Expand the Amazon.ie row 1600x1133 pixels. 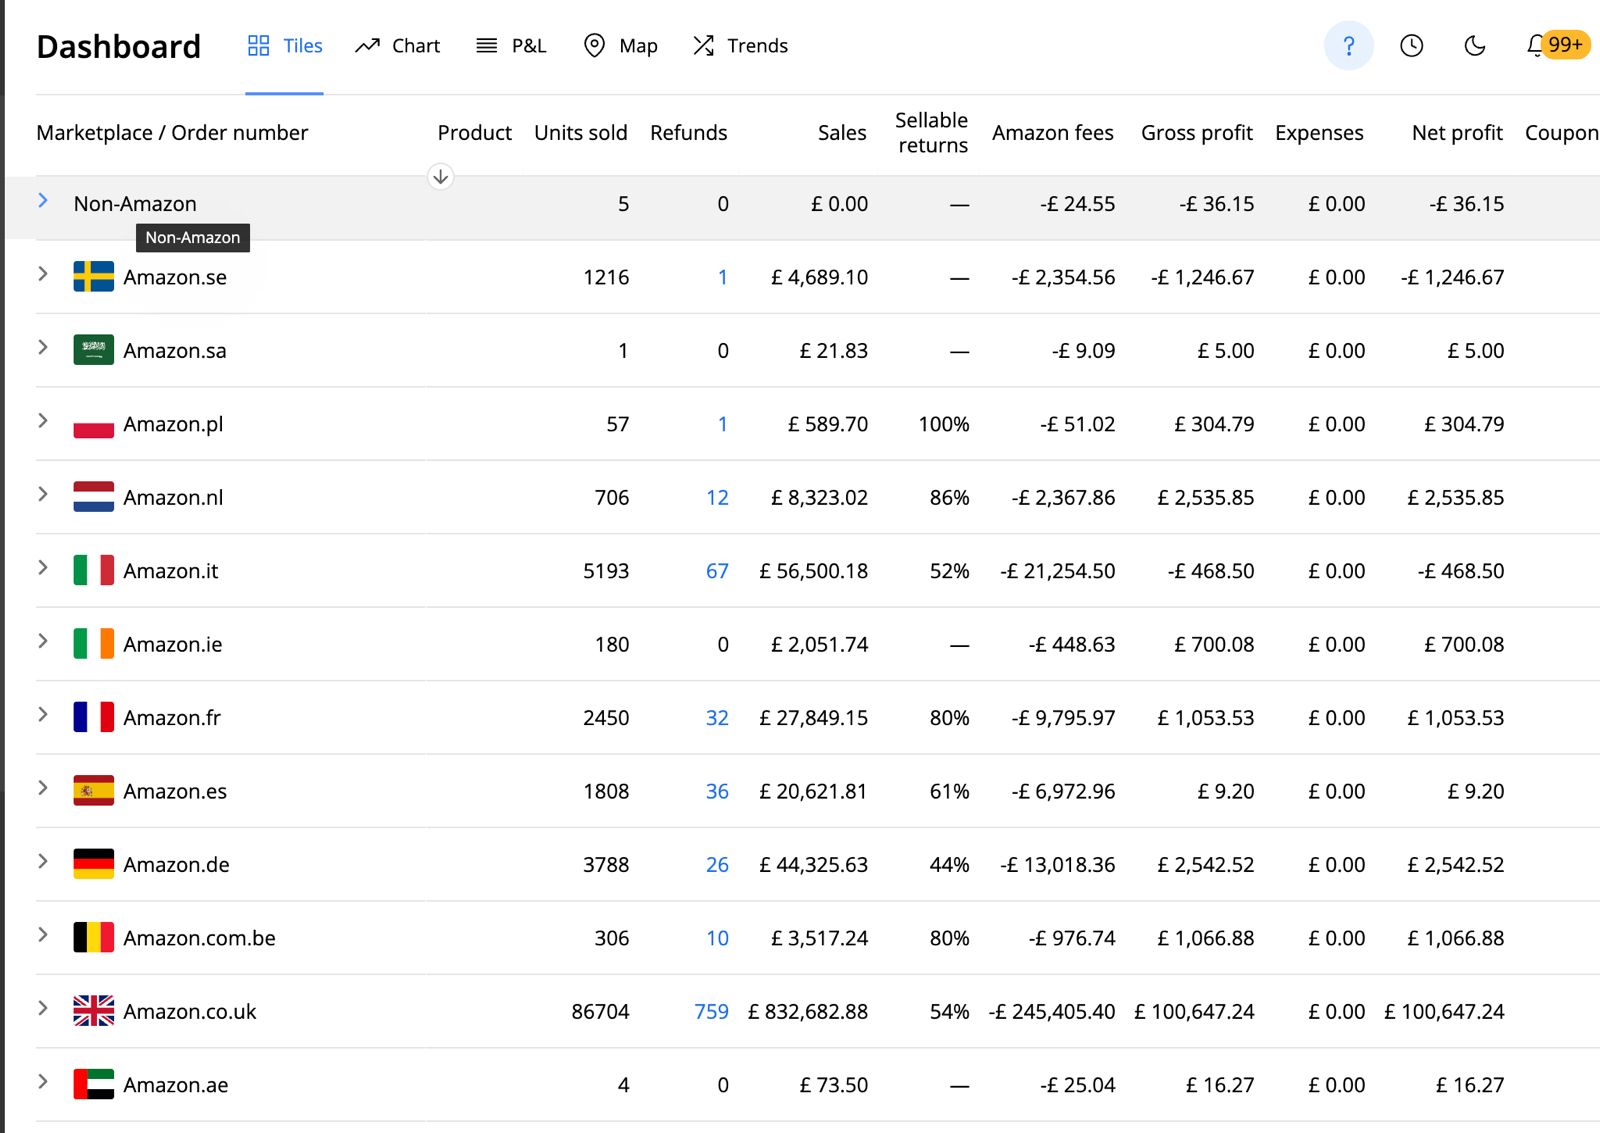pyautogui.click(x=43, y=641)
